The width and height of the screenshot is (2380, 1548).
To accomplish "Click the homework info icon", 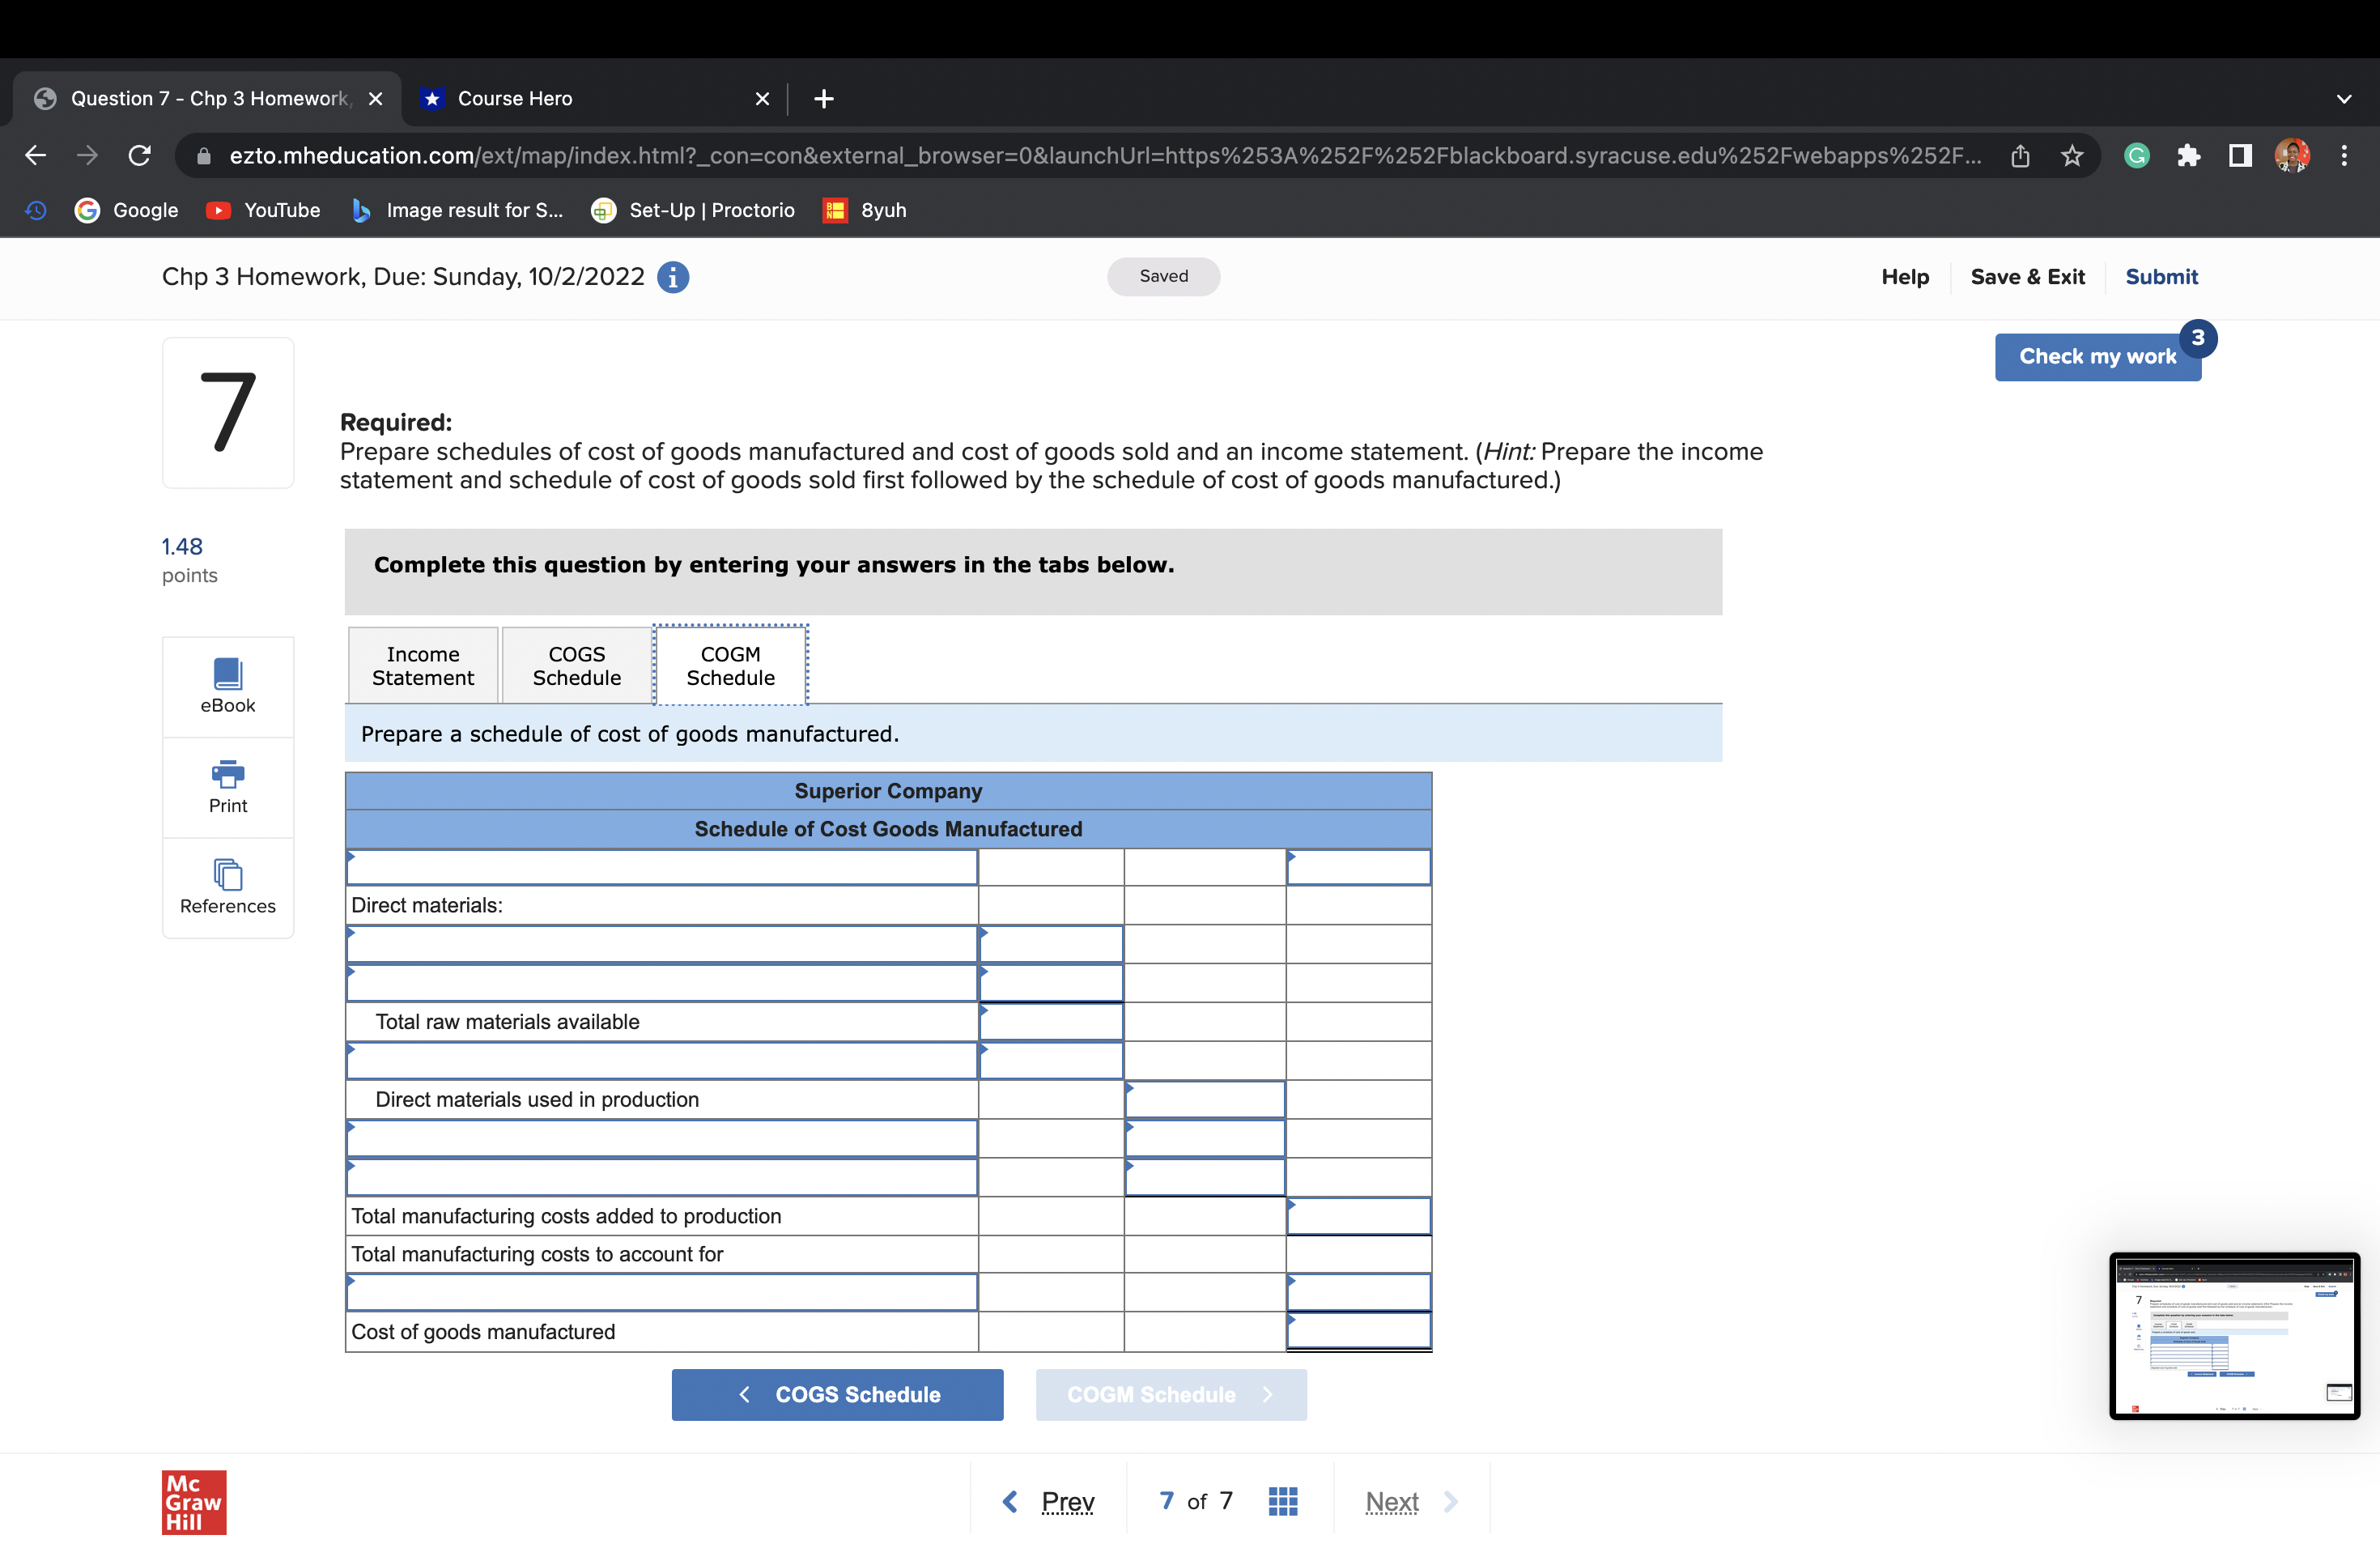I will tap(673, 277).
